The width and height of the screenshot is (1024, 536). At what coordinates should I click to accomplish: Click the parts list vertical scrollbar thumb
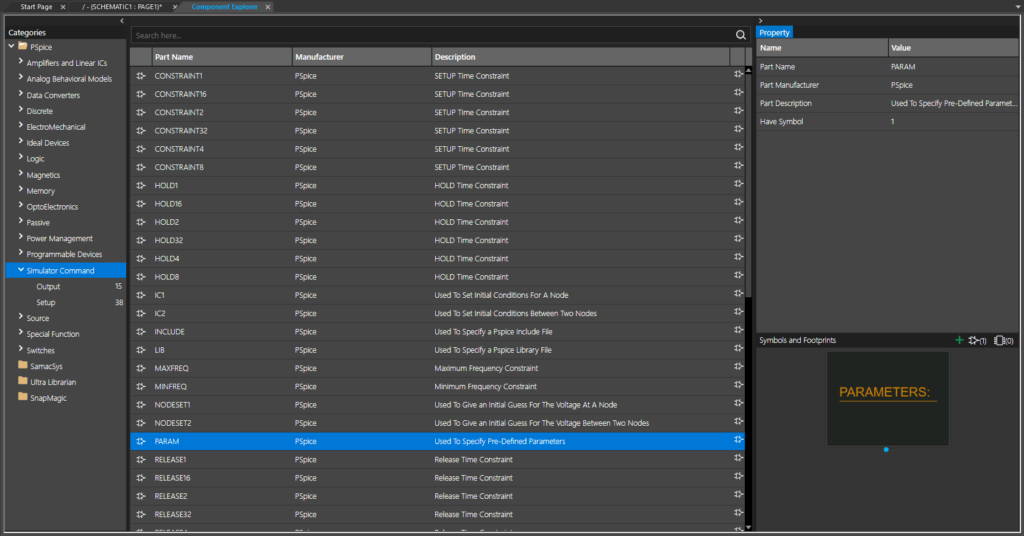(x=748, y=186)
